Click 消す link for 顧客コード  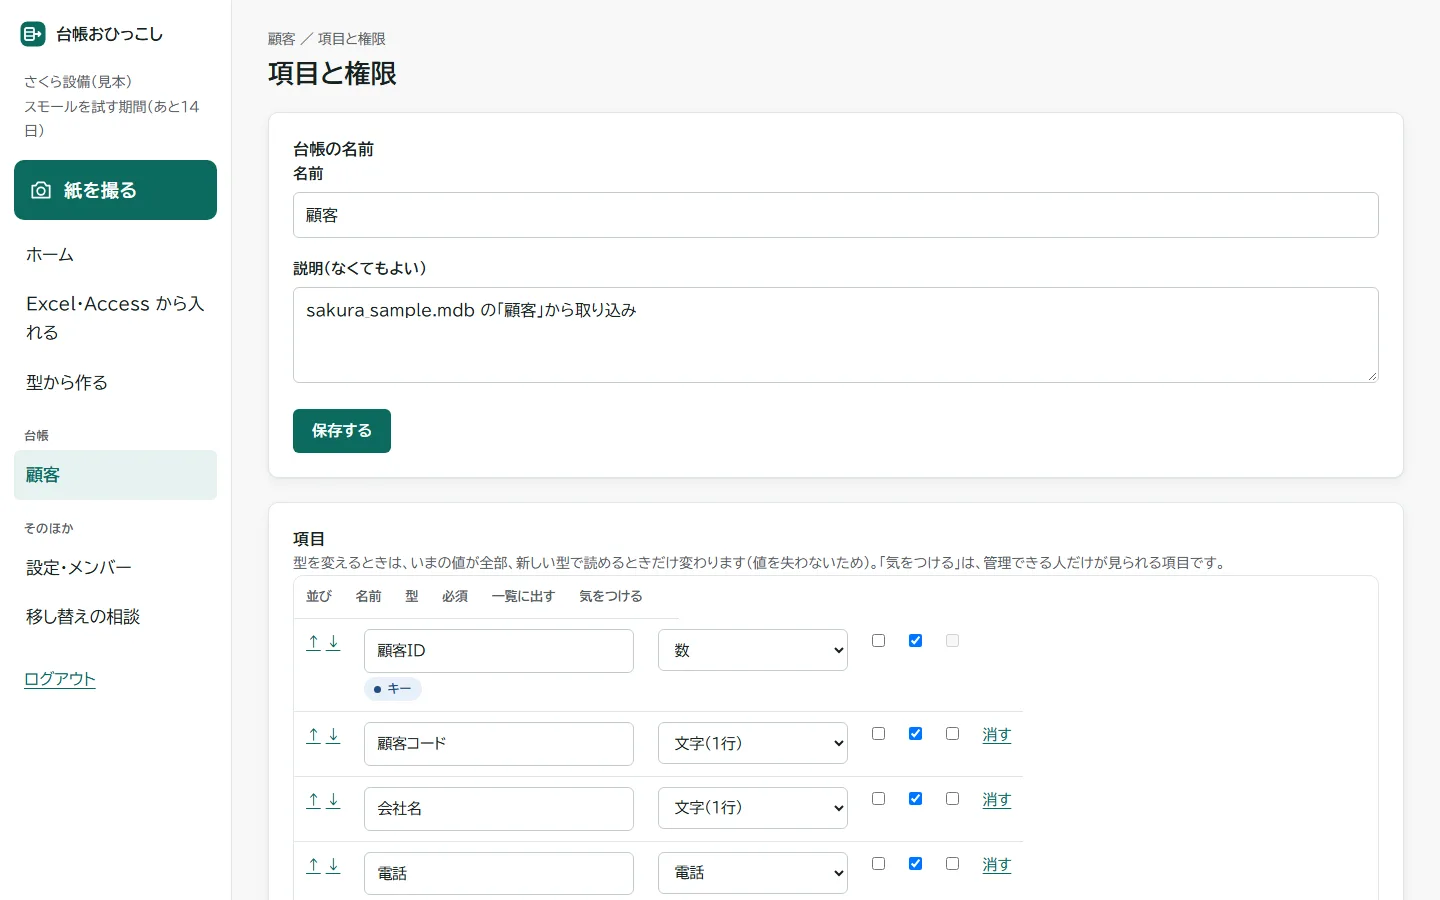click(997, 735)
